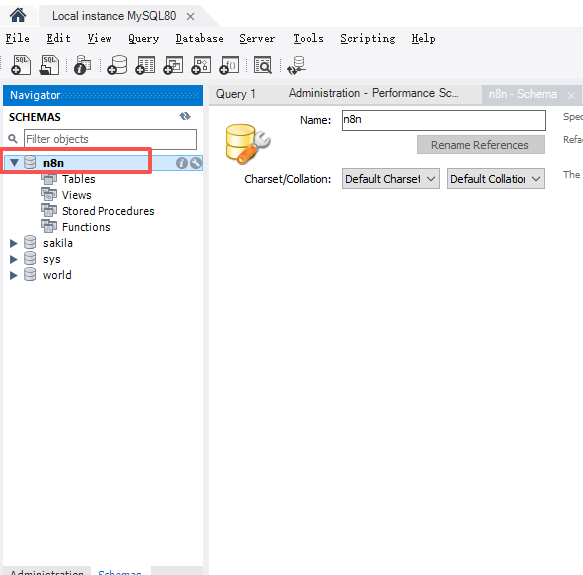Search table data toolbar icon
Viewport: 583px width, 575px height.
[x=263, y=65]
